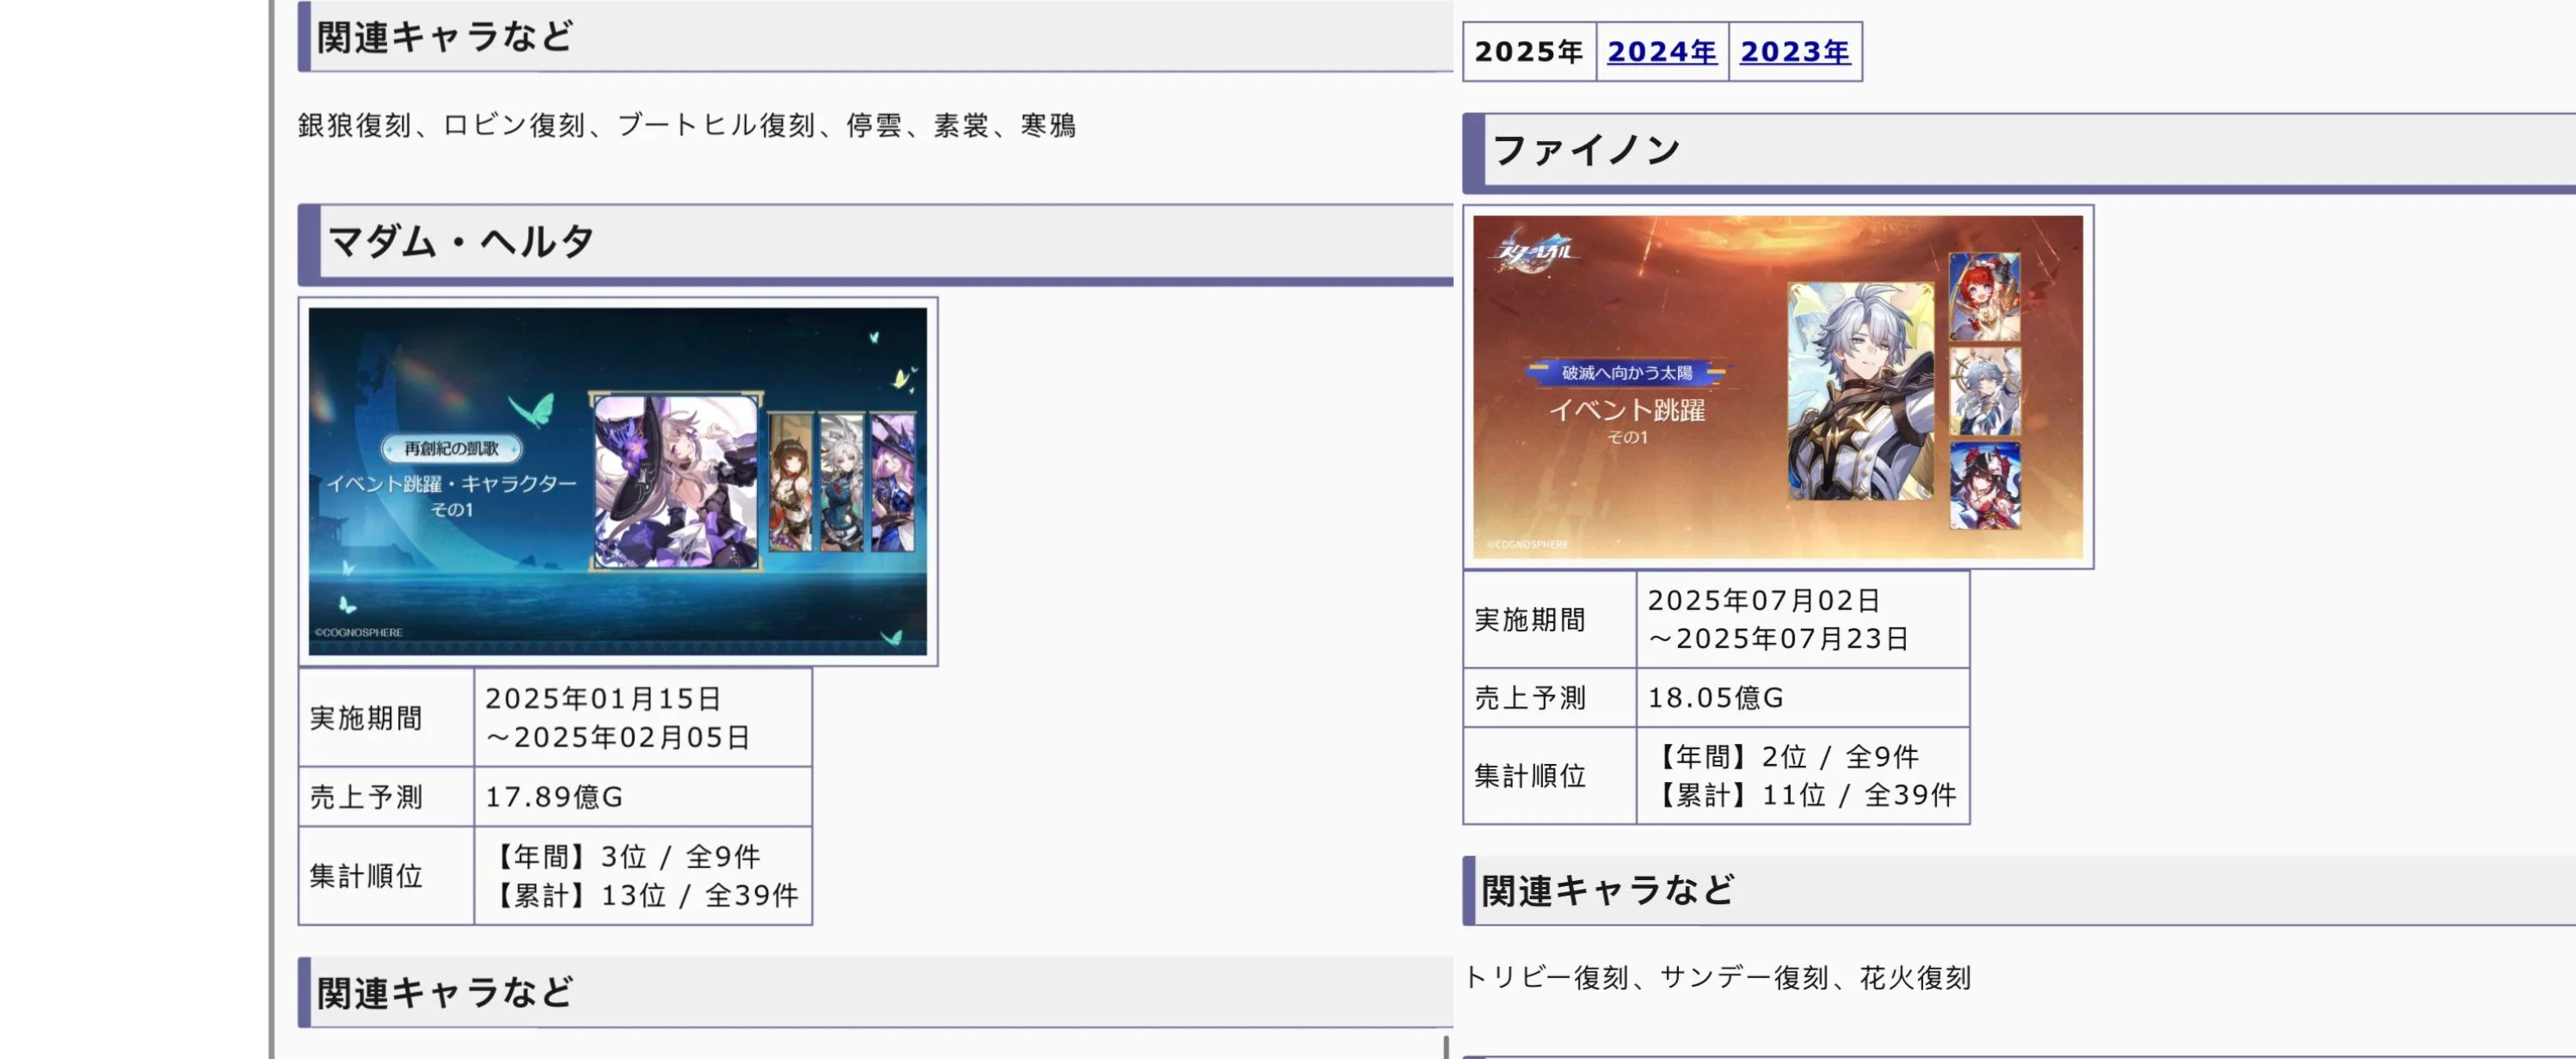Click the 【累計】13位 / 全39件 ranking text
Screen dimensions: 2576x1059
pos(643,895)
